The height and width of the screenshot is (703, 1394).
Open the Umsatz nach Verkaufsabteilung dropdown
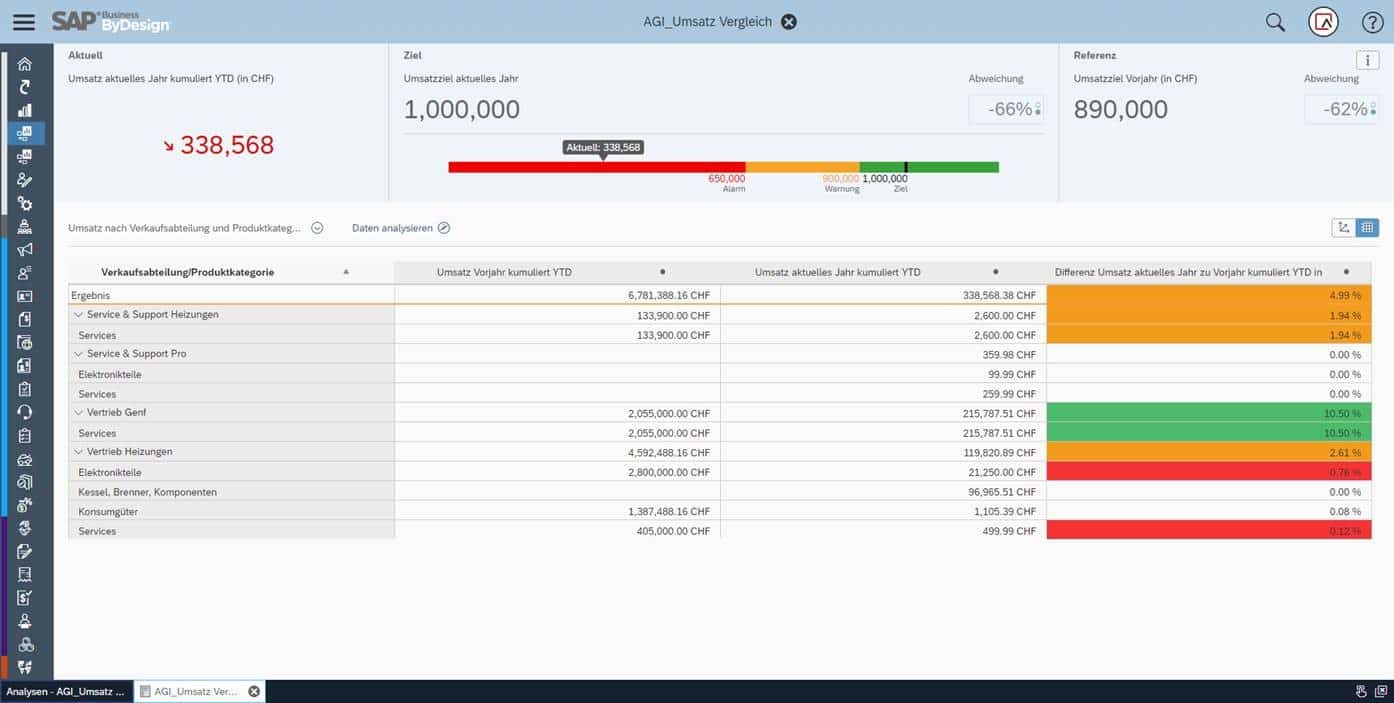(317, 228)
